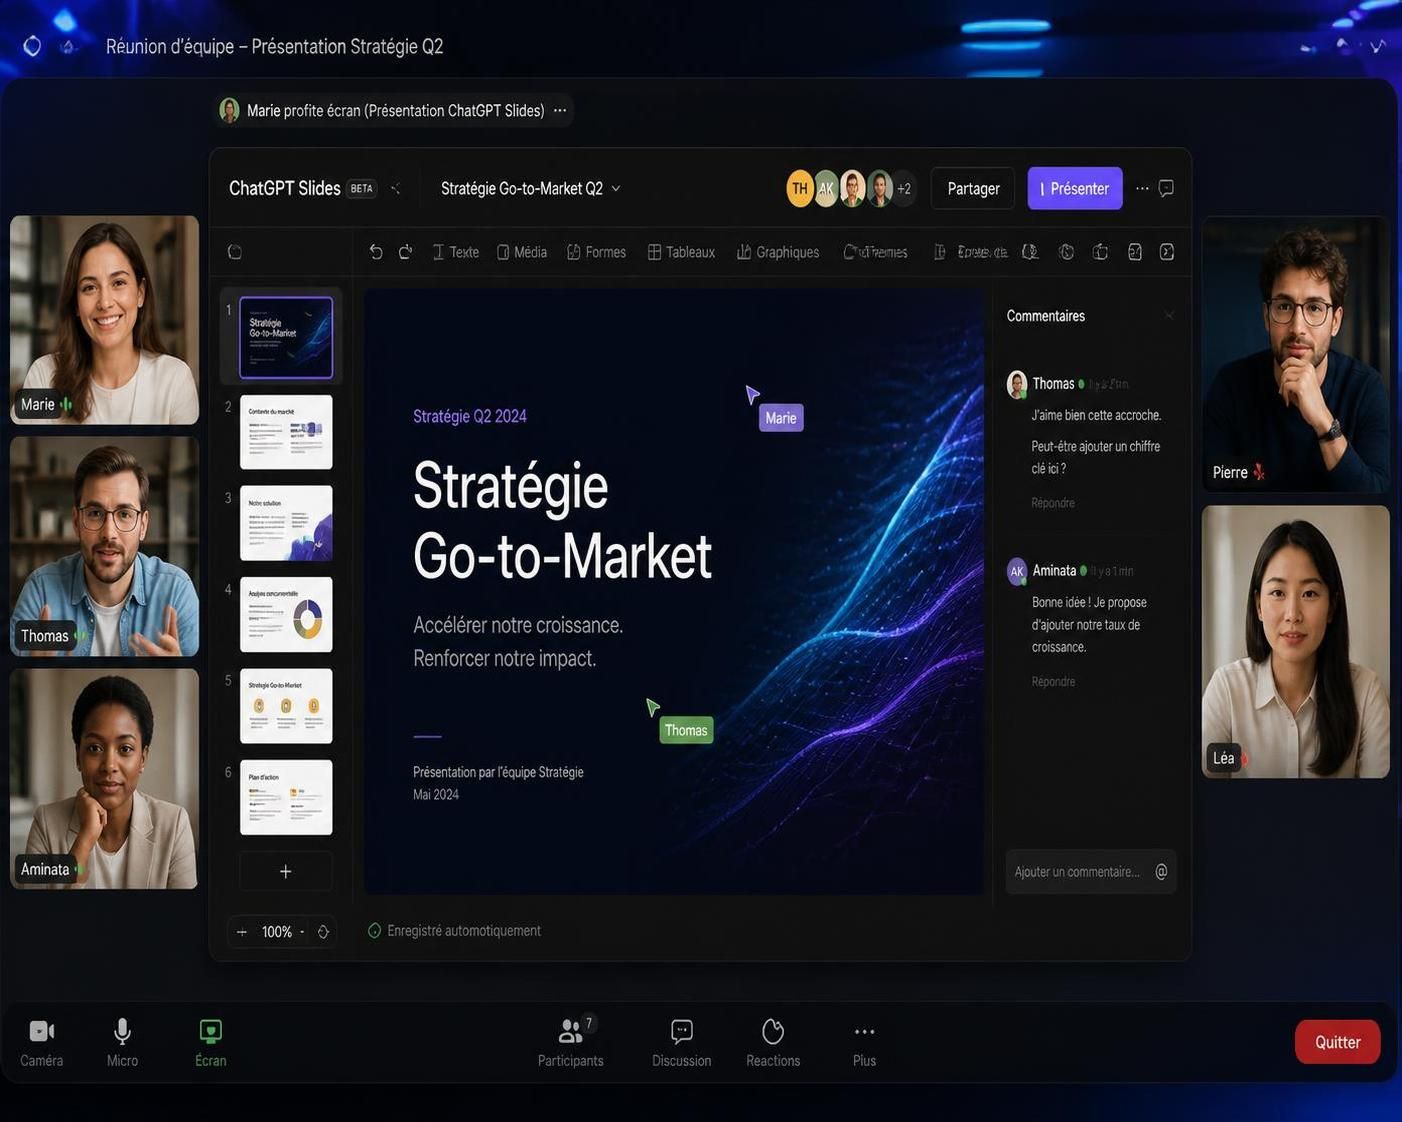The image size is (1402, 1122).
Task: Close the Commentaires panel
Action: click(x=1169, y=316)
